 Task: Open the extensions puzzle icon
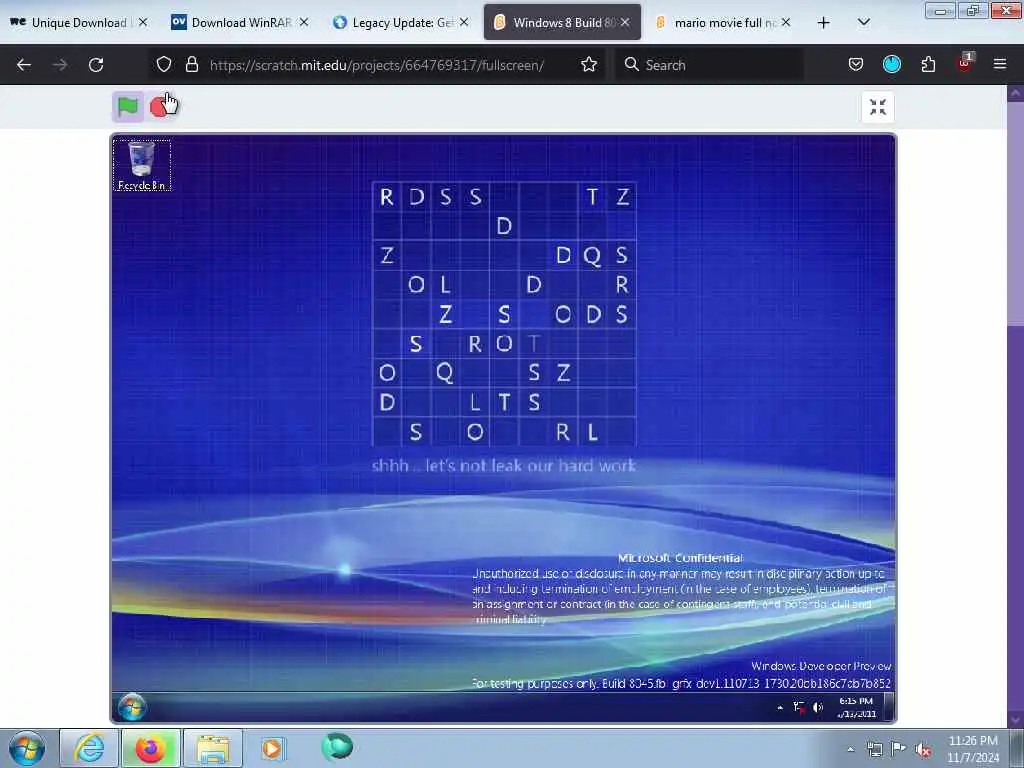tap(928, 64)
